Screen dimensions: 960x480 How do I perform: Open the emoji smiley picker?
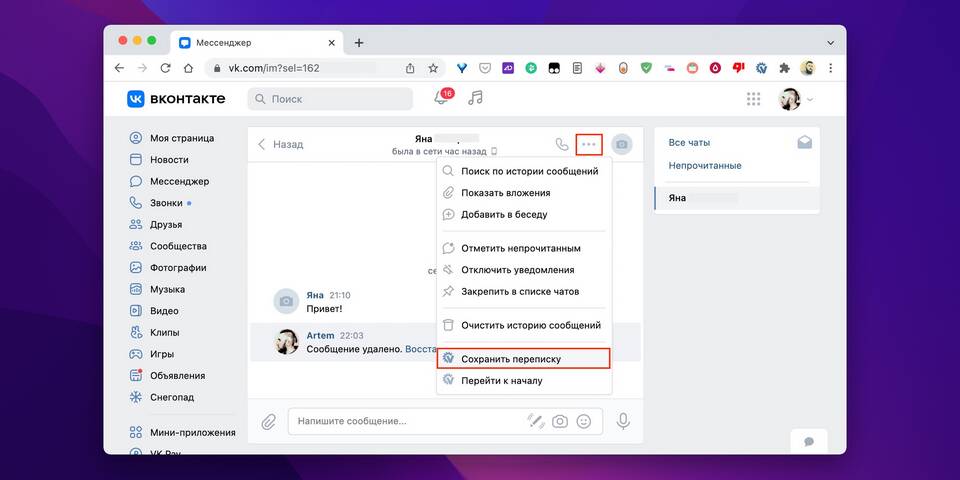(584, 421)
